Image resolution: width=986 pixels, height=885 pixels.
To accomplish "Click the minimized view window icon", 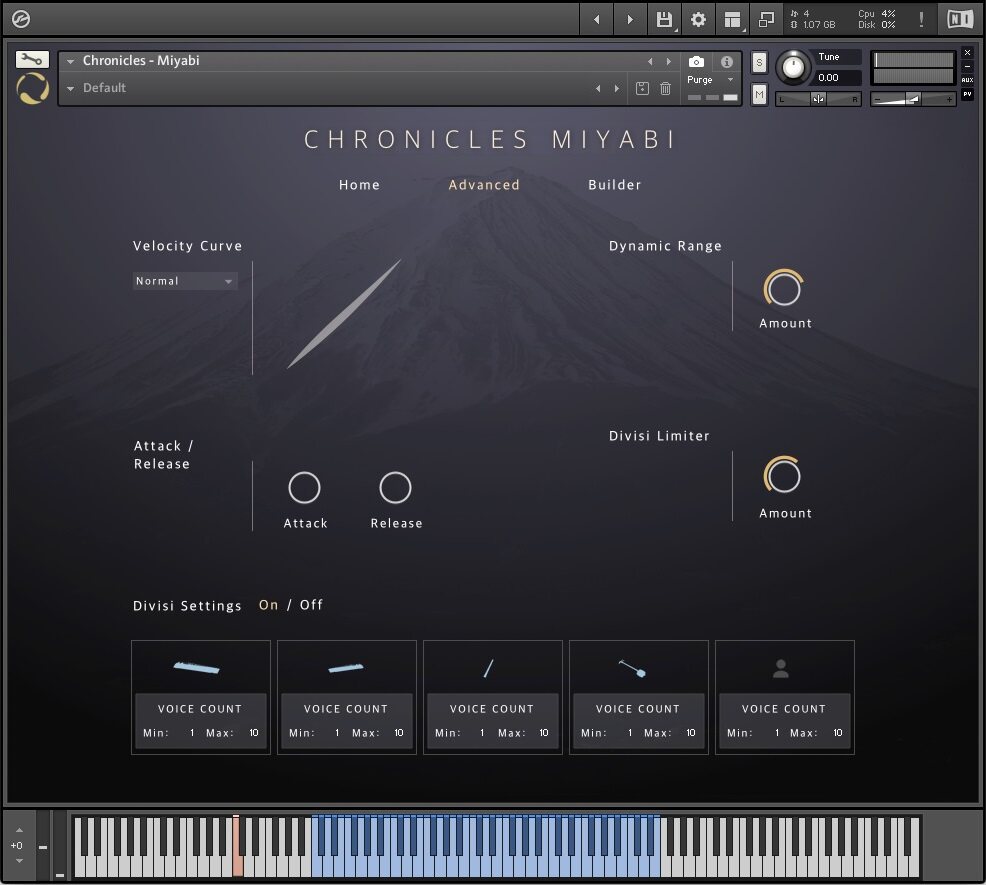I will (766, 19).
